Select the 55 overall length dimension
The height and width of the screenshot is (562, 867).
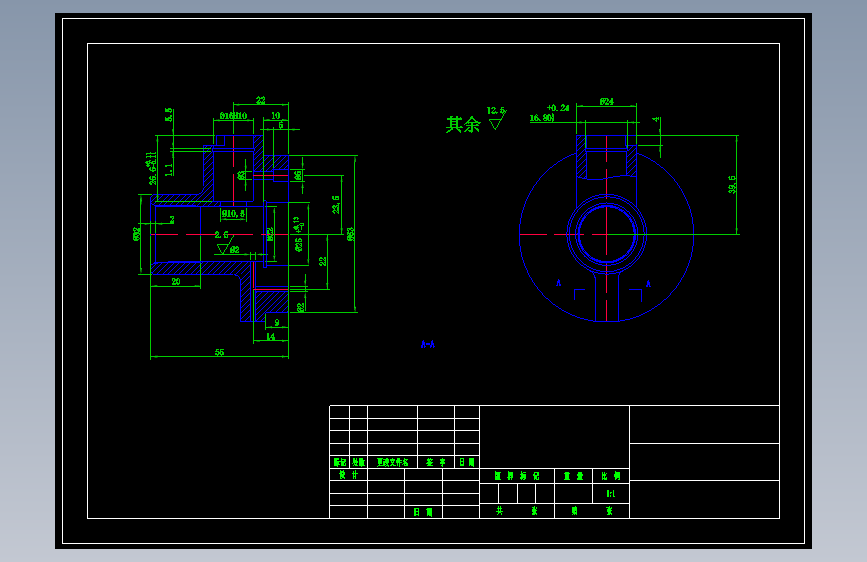point(220,352)
